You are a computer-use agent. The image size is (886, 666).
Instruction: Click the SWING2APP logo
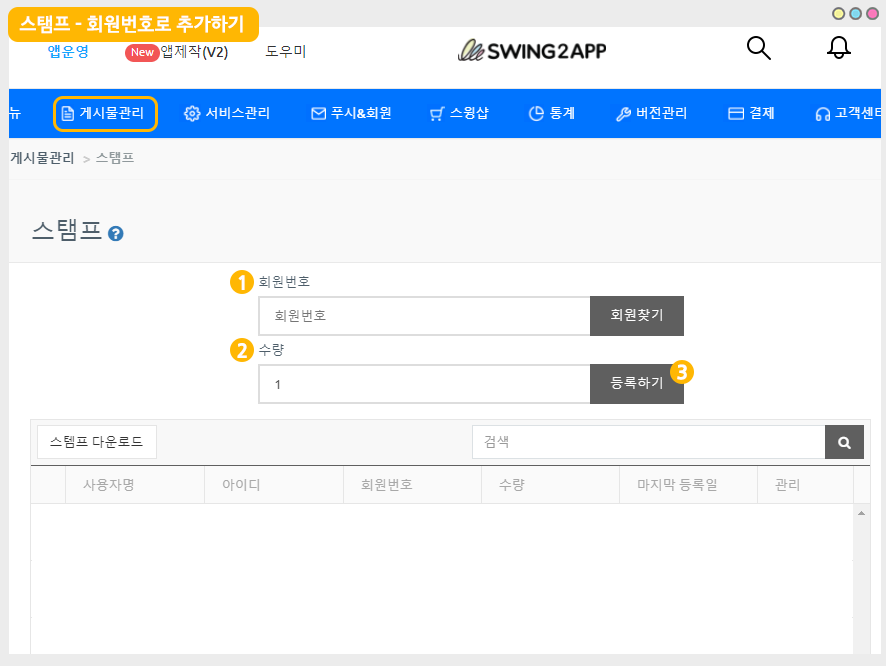[x=532, y=51]
